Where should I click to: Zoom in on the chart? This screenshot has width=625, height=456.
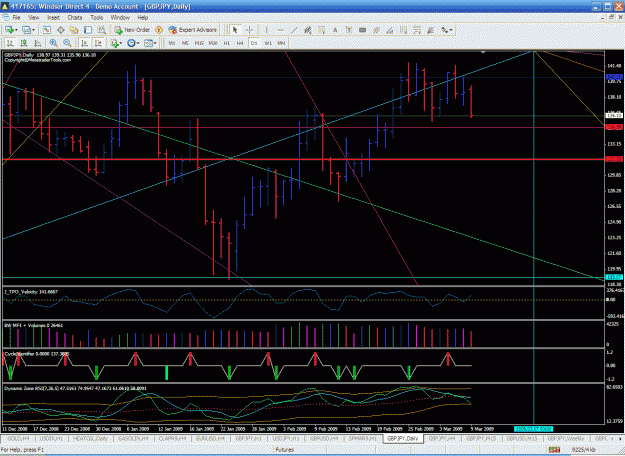point(53,43)
